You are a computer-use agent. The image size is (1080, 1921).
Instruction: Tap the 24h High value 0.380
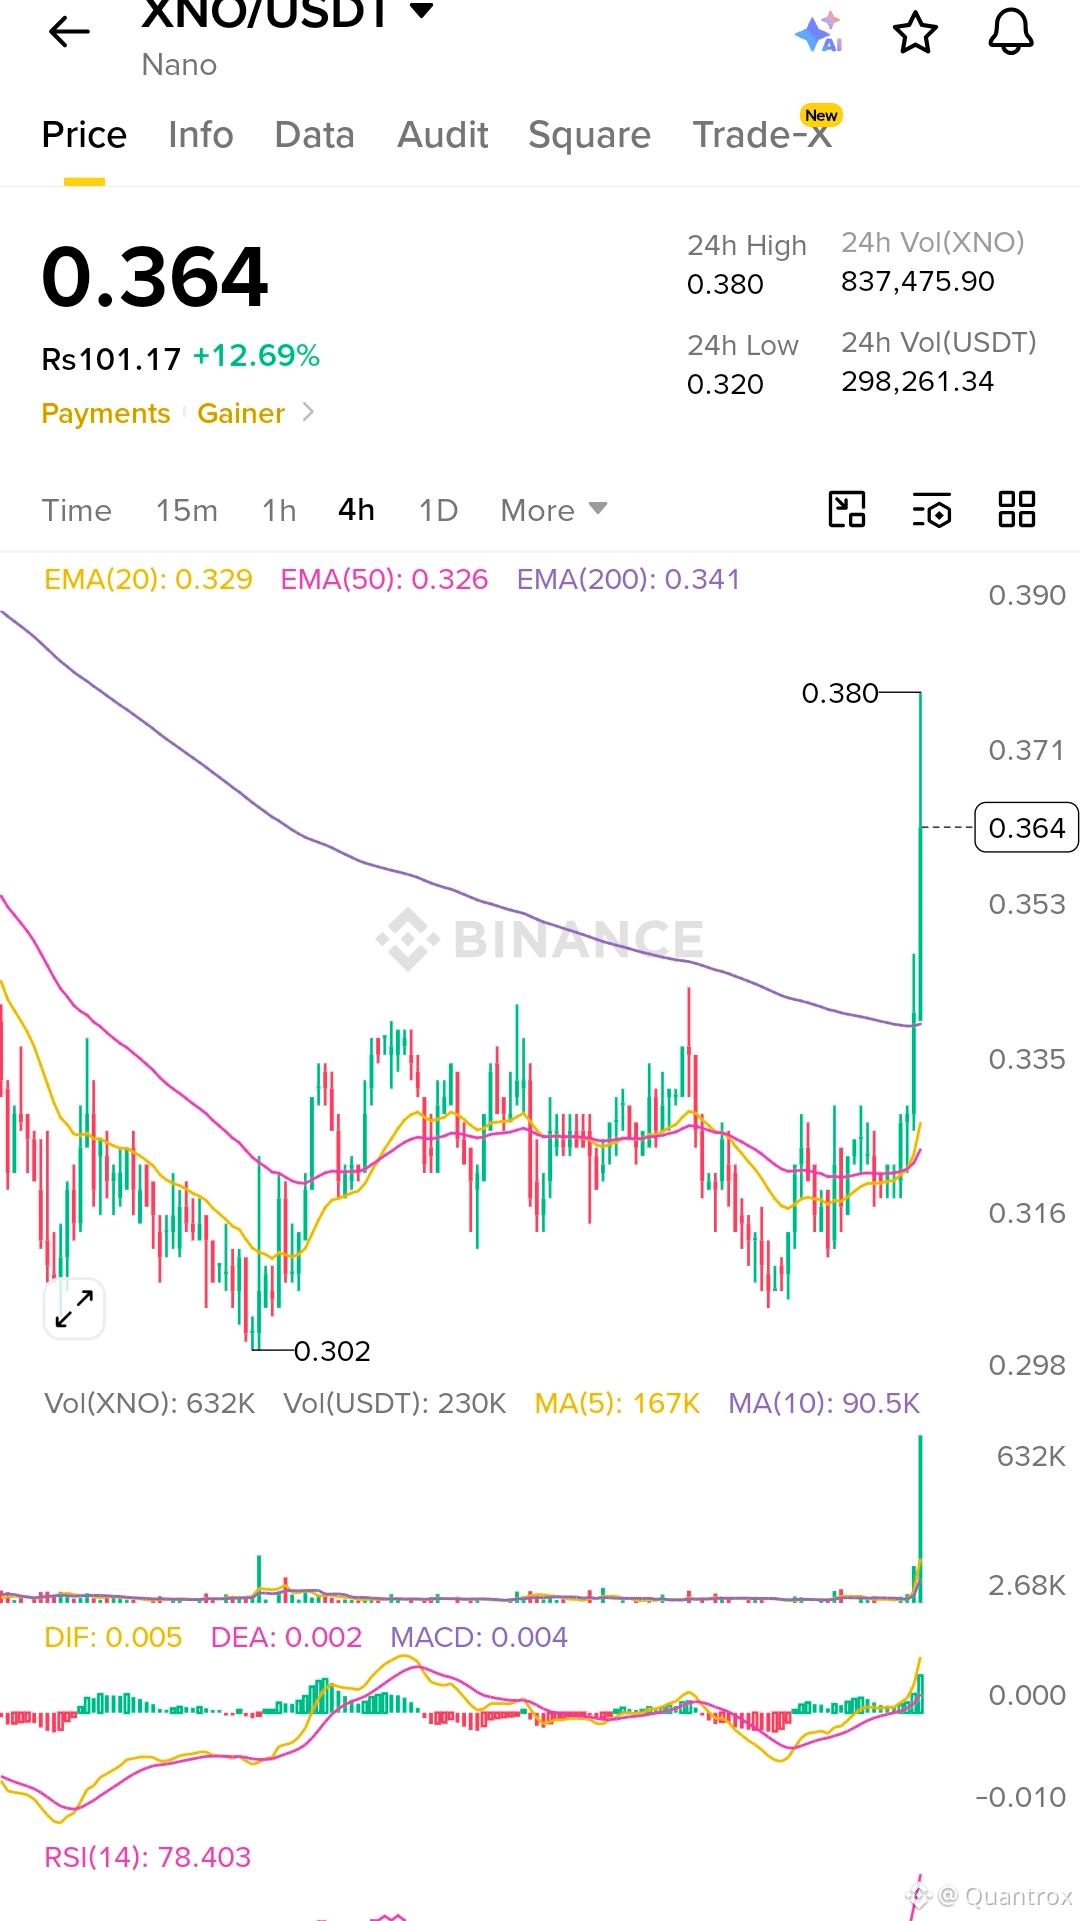click(x=725, y=284)
